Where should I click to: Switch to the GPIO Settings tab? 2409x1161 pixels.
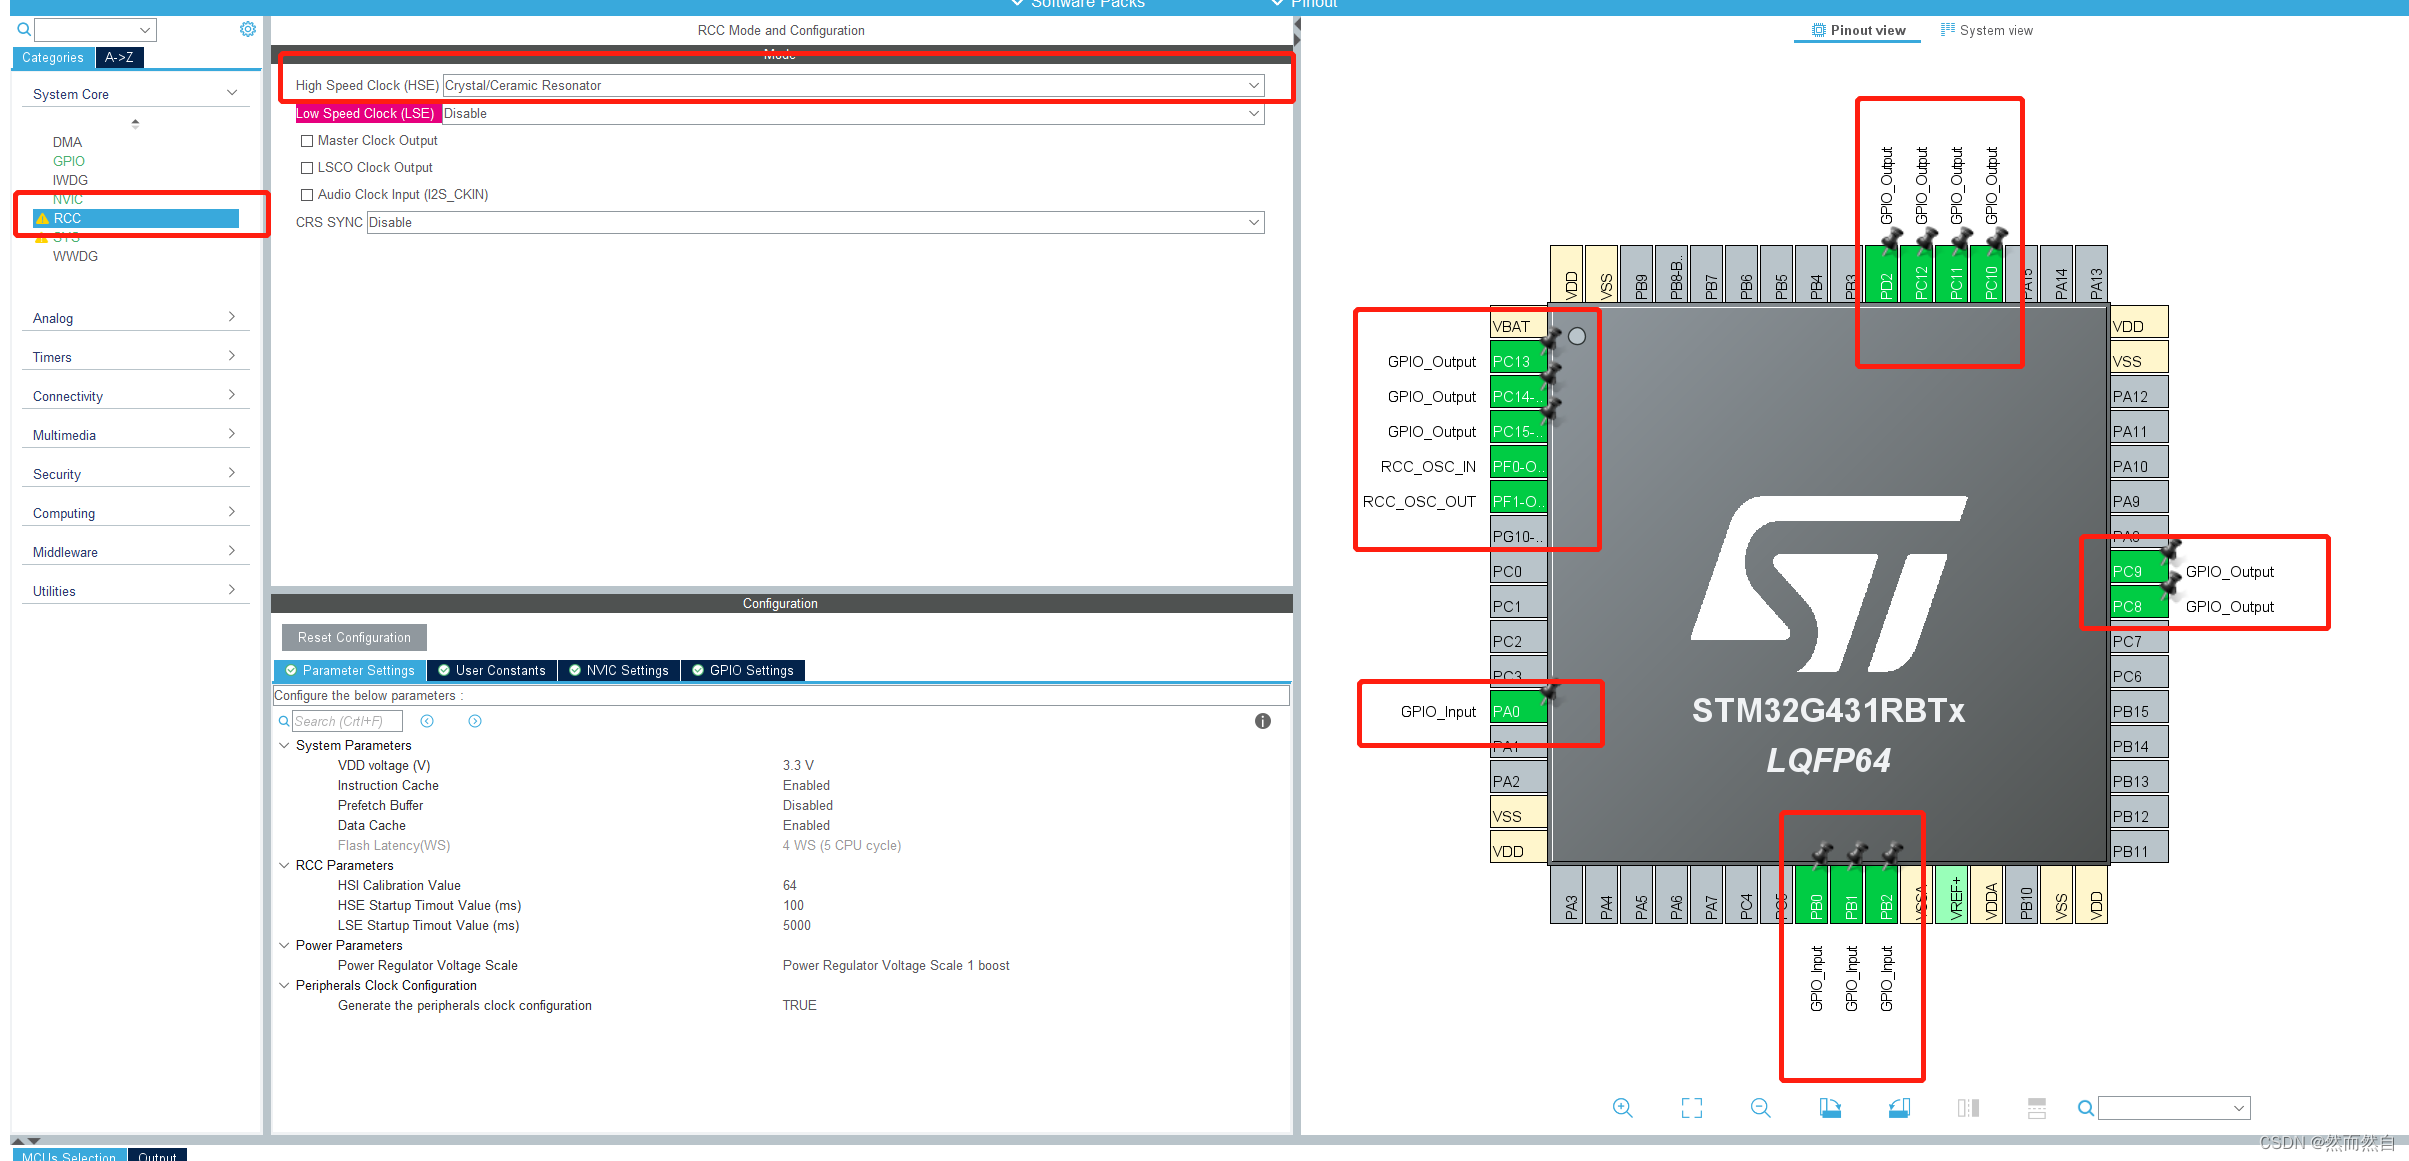pyautogui.click(x=743, y=670)
